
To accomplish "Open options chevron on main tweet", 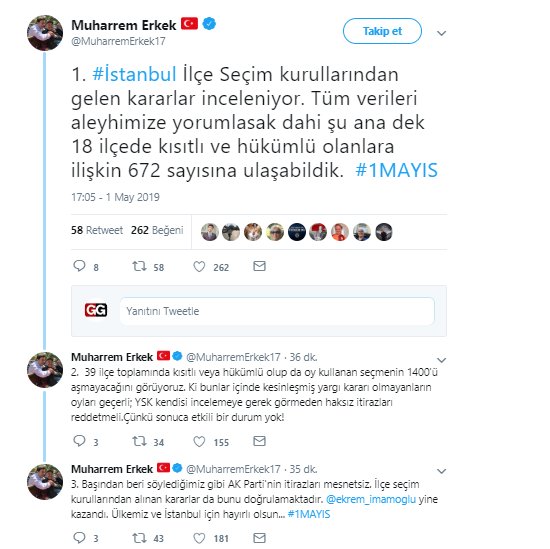I will tap(441, 33).
